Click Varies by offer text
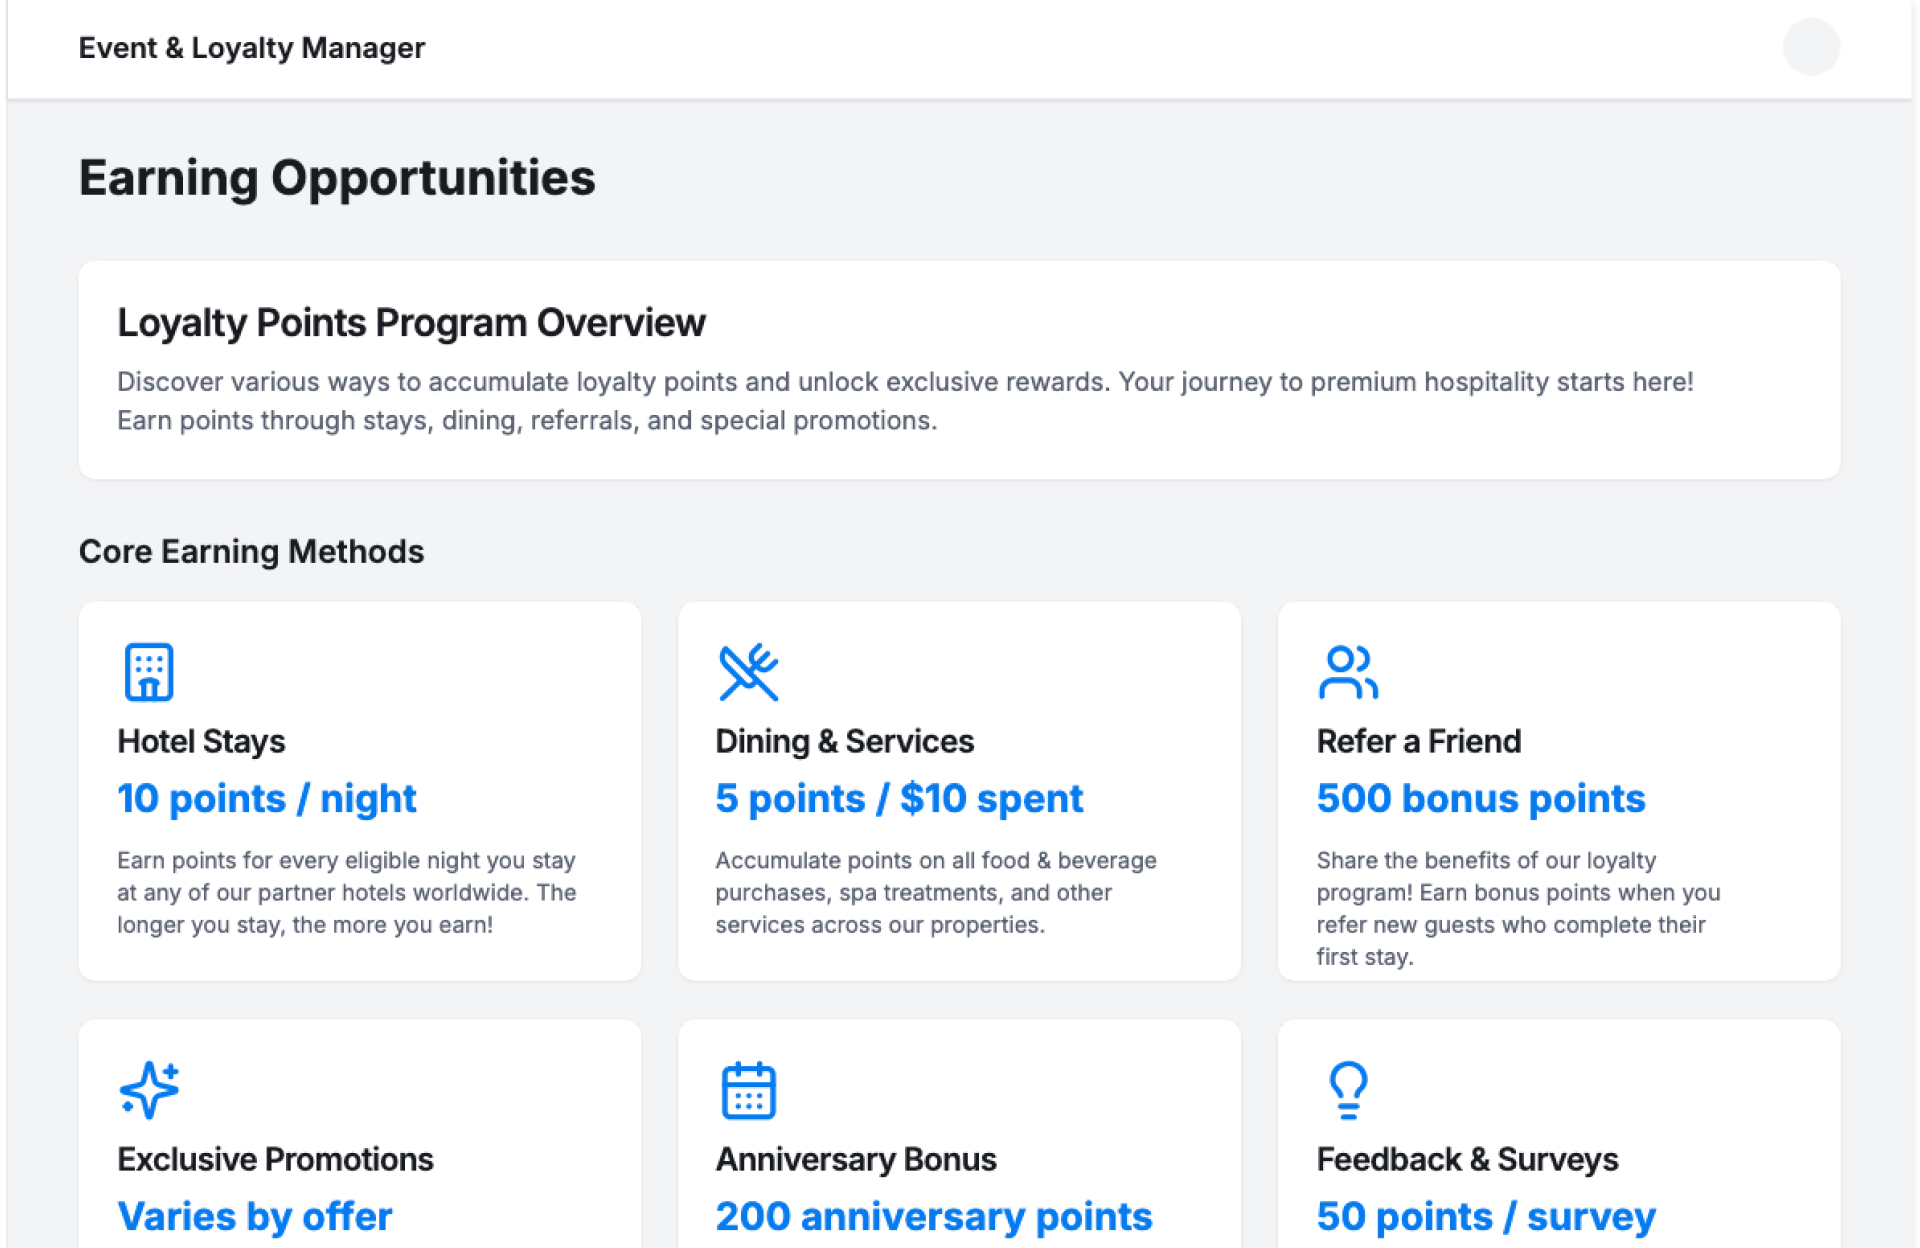This screenshot has width=1920, height=1248. click(x=254, y=1216)
